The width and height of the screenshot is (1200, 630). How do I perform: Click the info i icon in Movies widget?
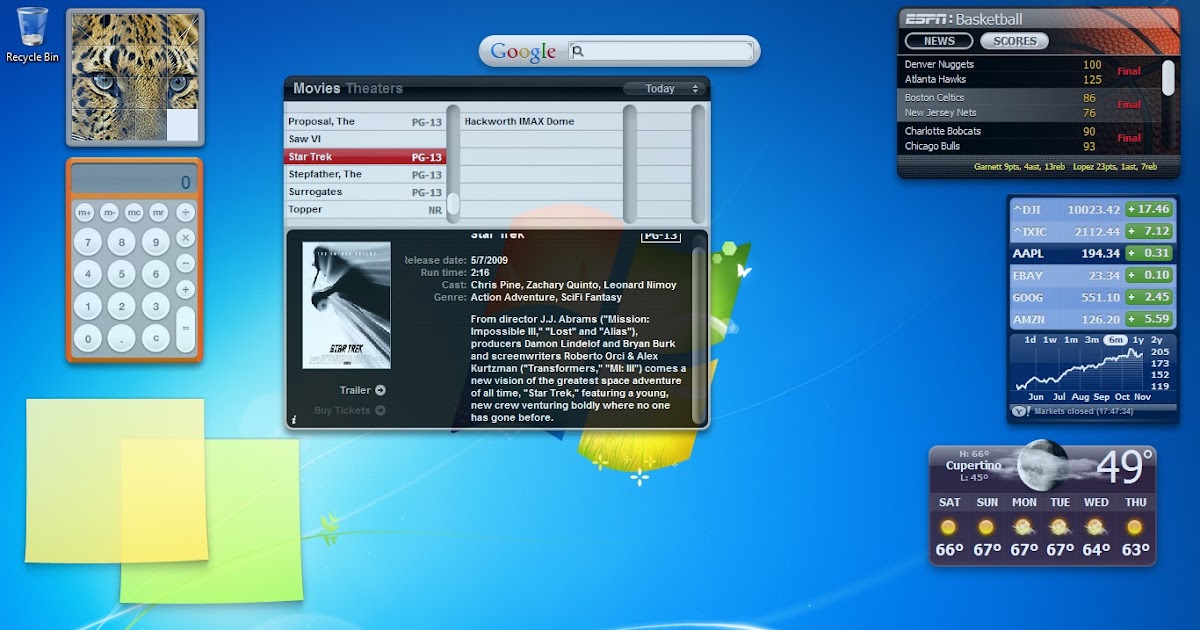coord(293,419)
